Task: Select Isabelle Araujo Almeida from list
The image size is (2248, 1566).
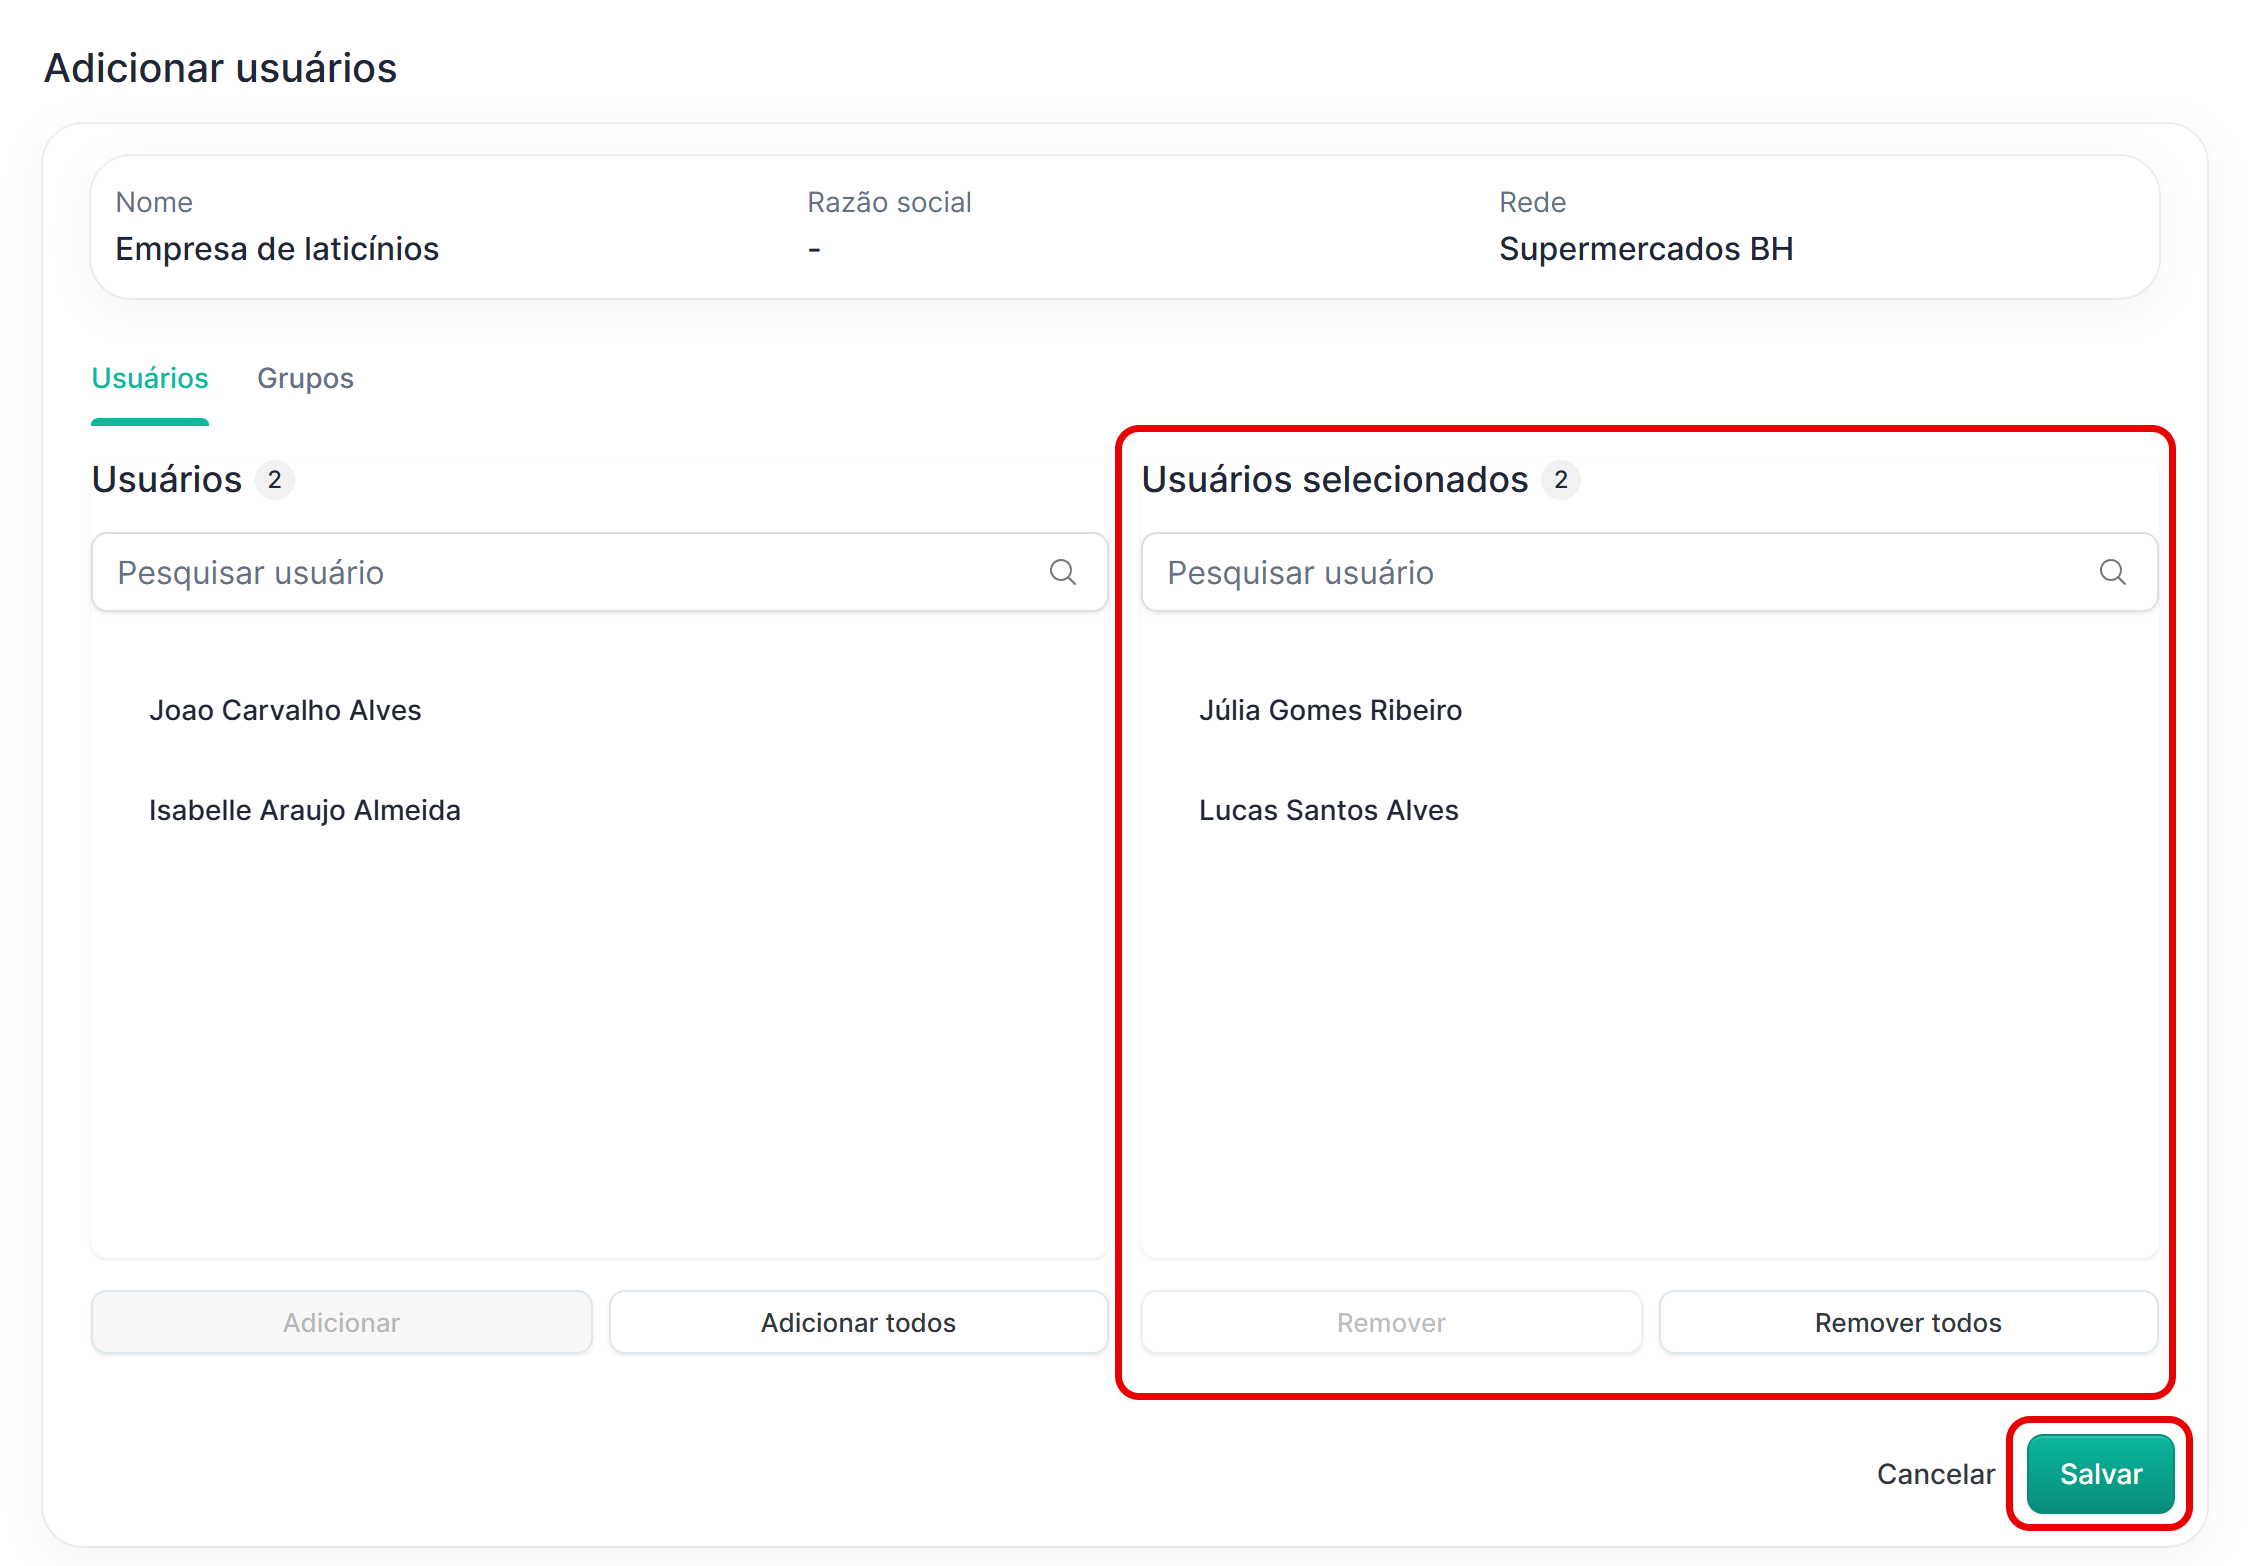Action: coord(304,810)
